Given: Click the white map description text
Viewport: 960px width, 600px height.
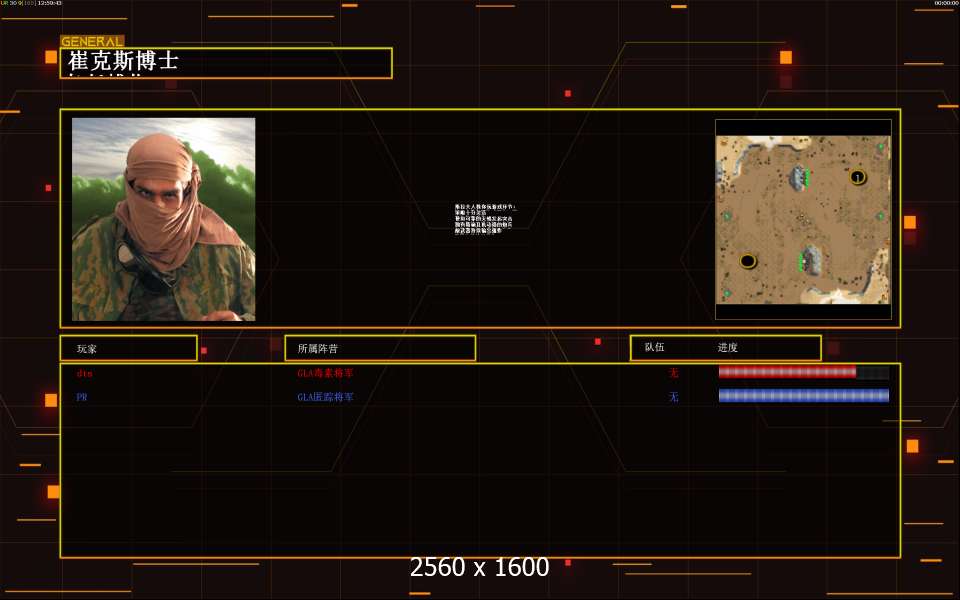Looking at the screenshot, I should [483, 219].
